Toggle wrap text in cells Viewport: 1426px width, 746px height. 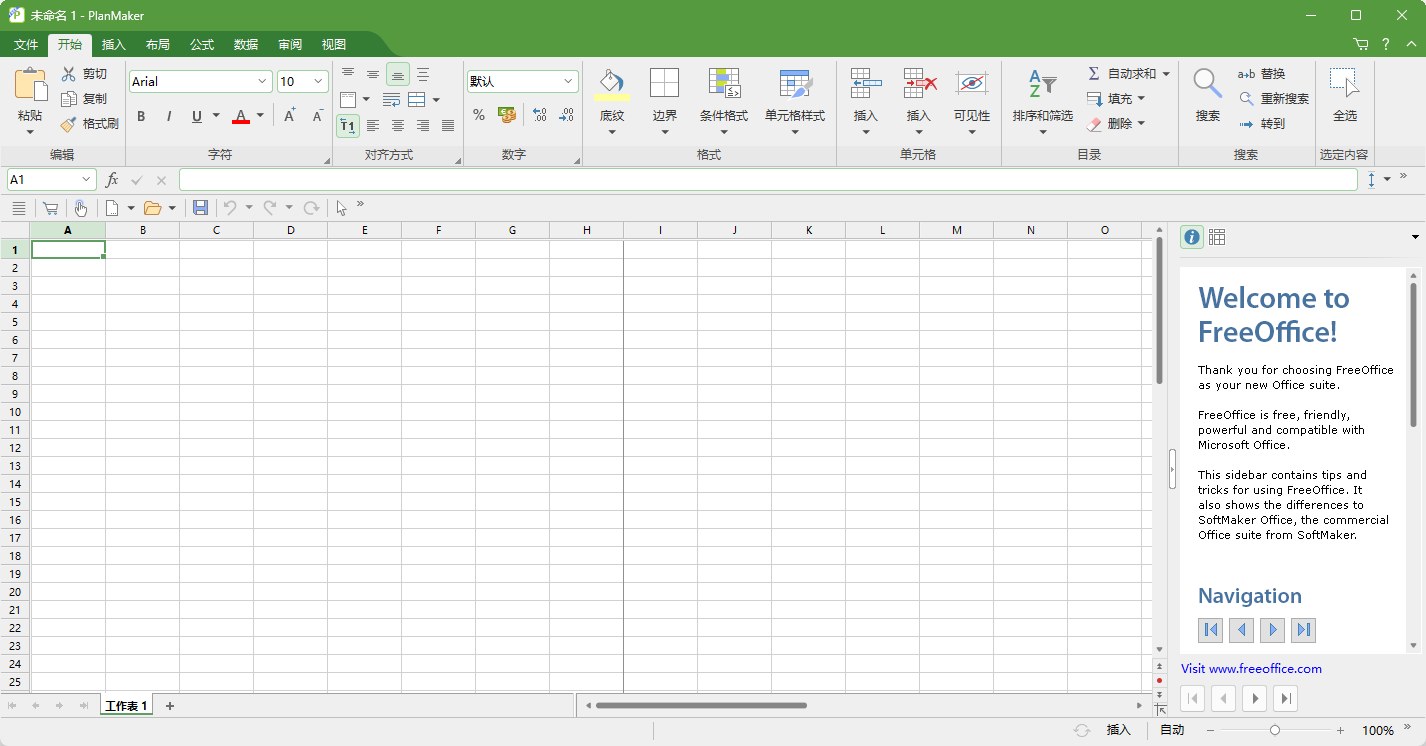[x=391, y=99]
